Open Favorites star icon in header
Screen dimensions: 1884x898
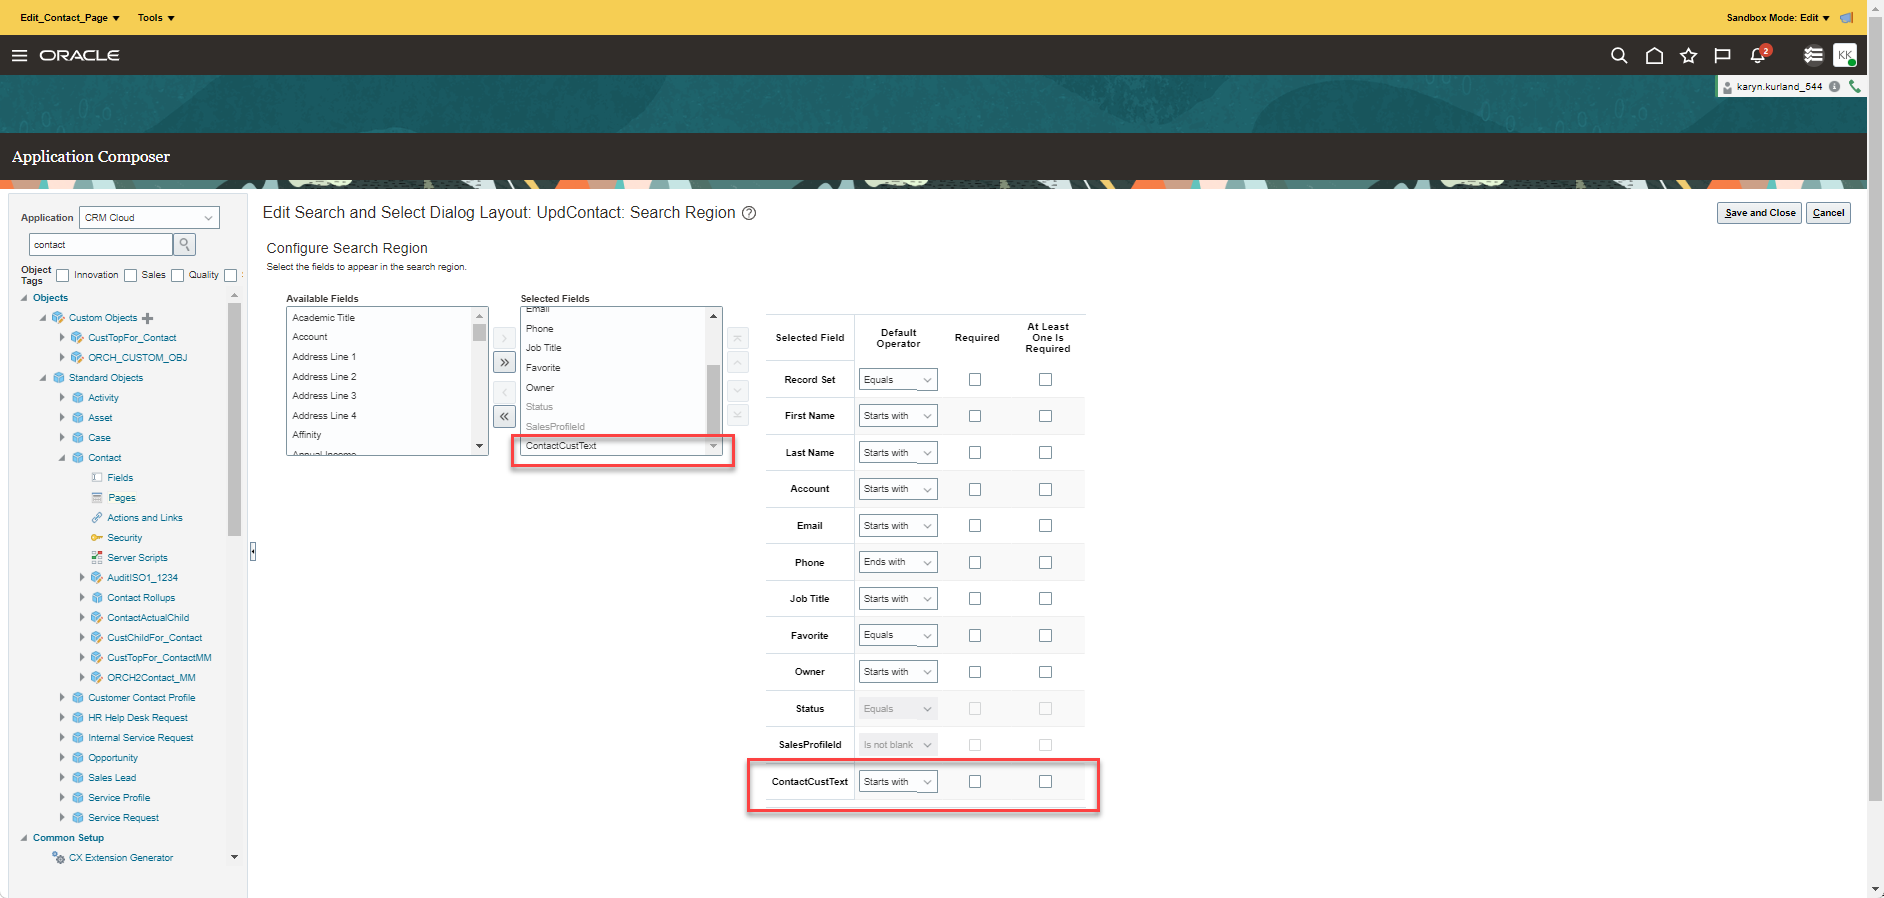click(x=1689, y=56)
